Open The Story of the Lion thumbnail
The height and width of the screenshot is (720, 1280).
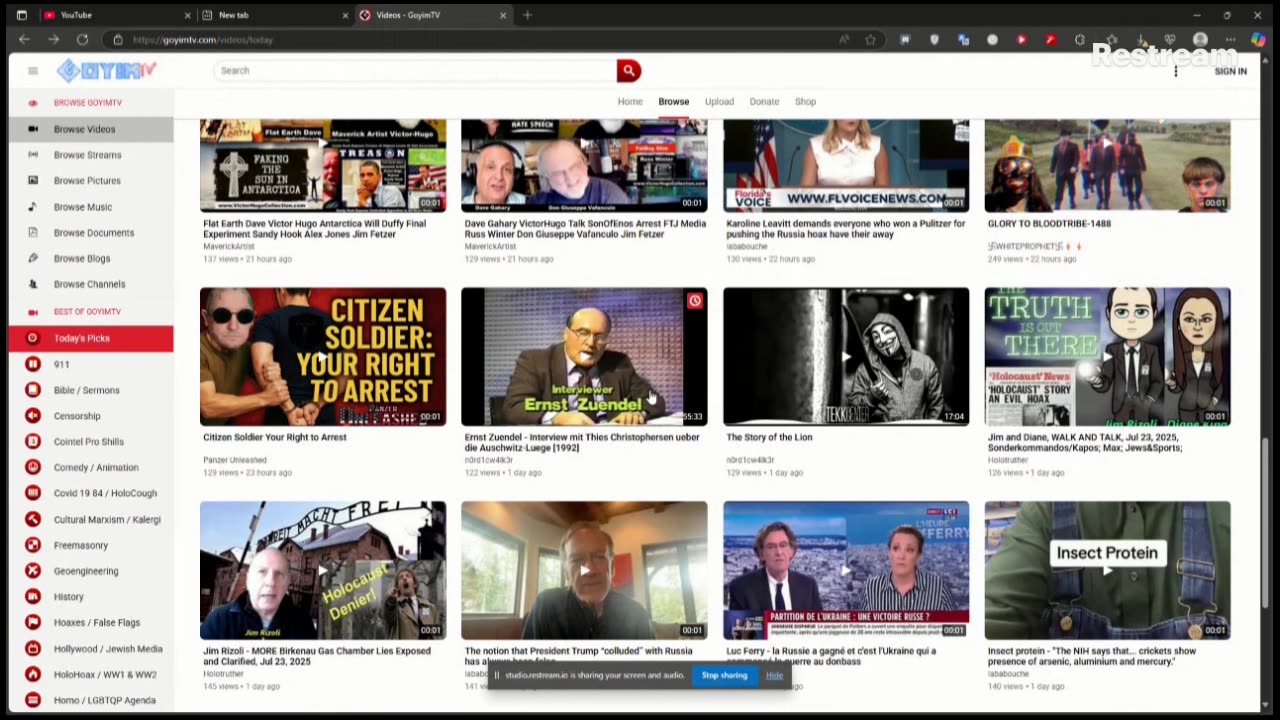(846, 357)
